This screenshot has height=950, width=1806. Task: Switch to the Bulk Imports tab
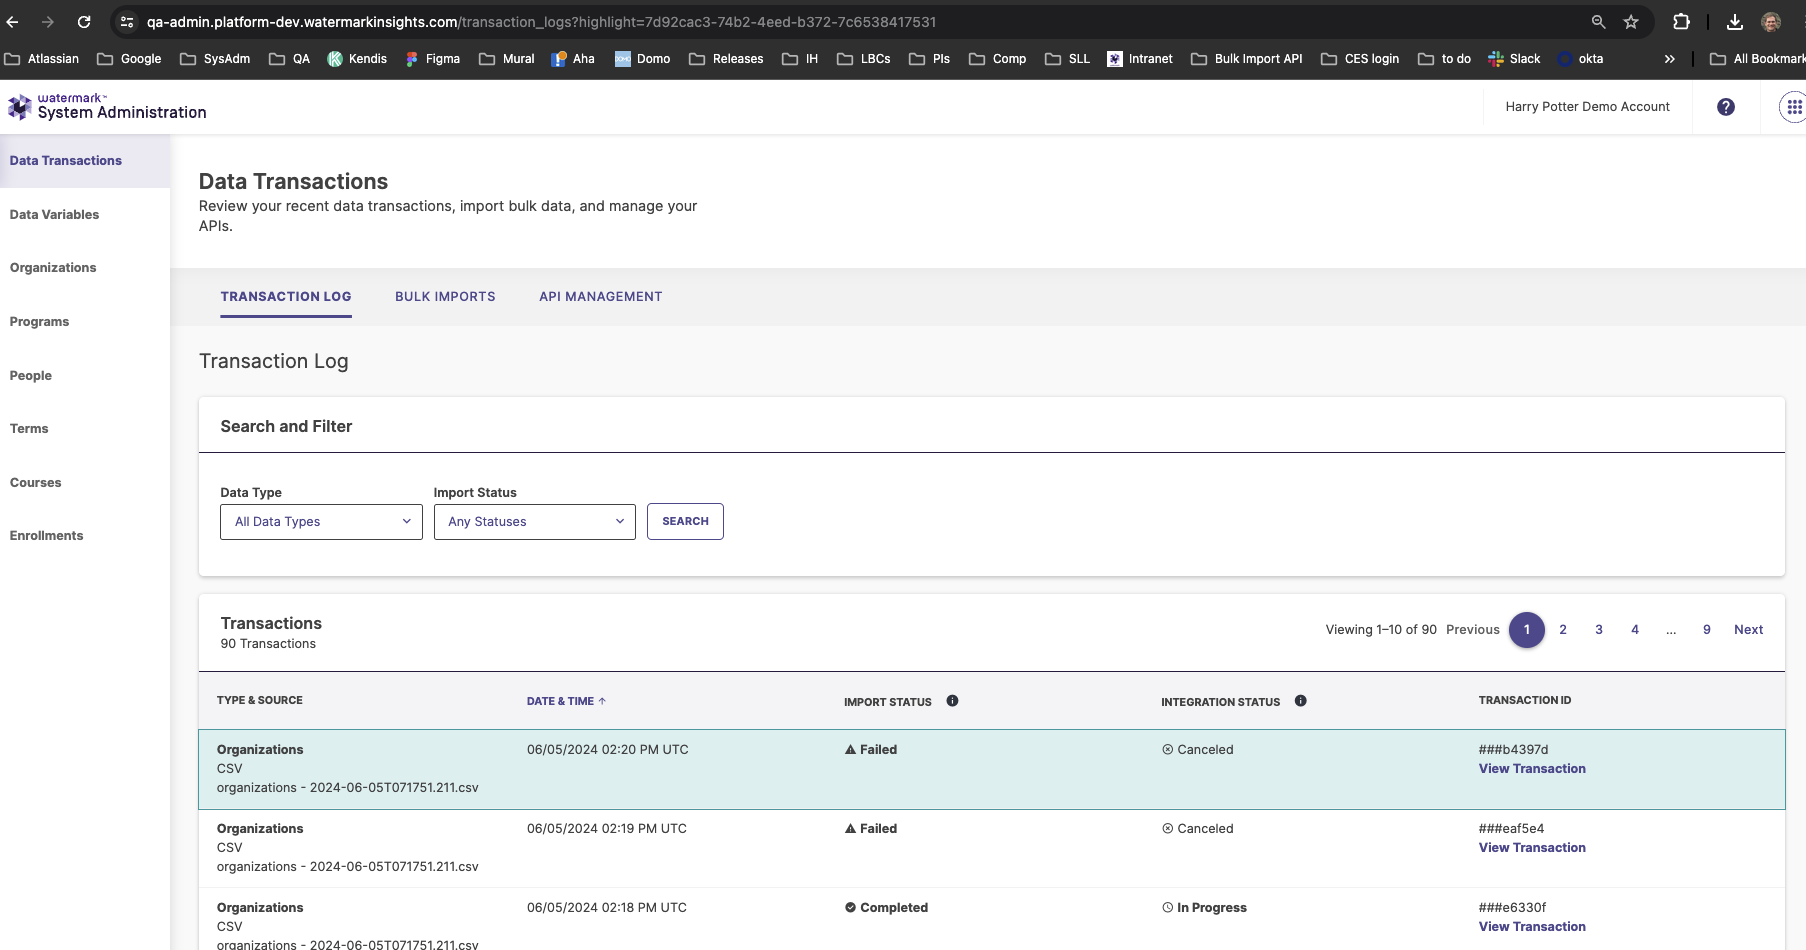(x=445, y=297)
